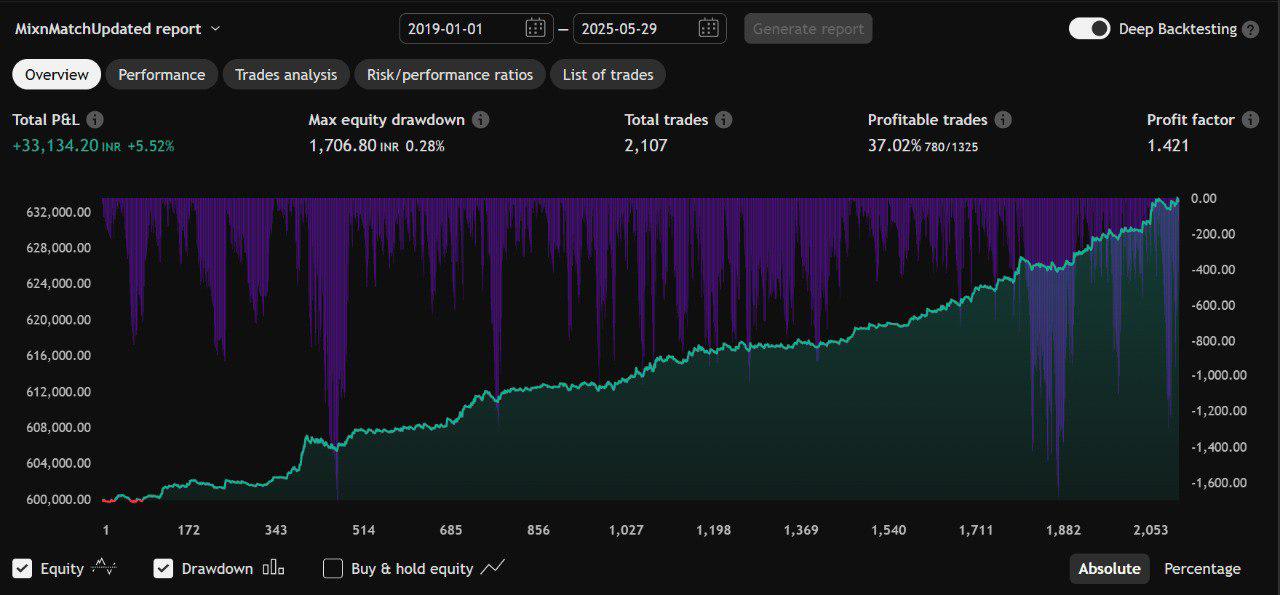Open the MixnMatchUpdated report dropdown
Image resolution: width=1280 pixels, height=595 pixels.
[213, 29]
